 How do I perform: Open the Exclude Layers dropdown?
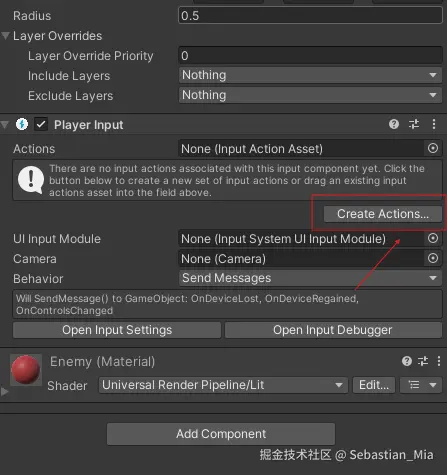pos(310,95)
